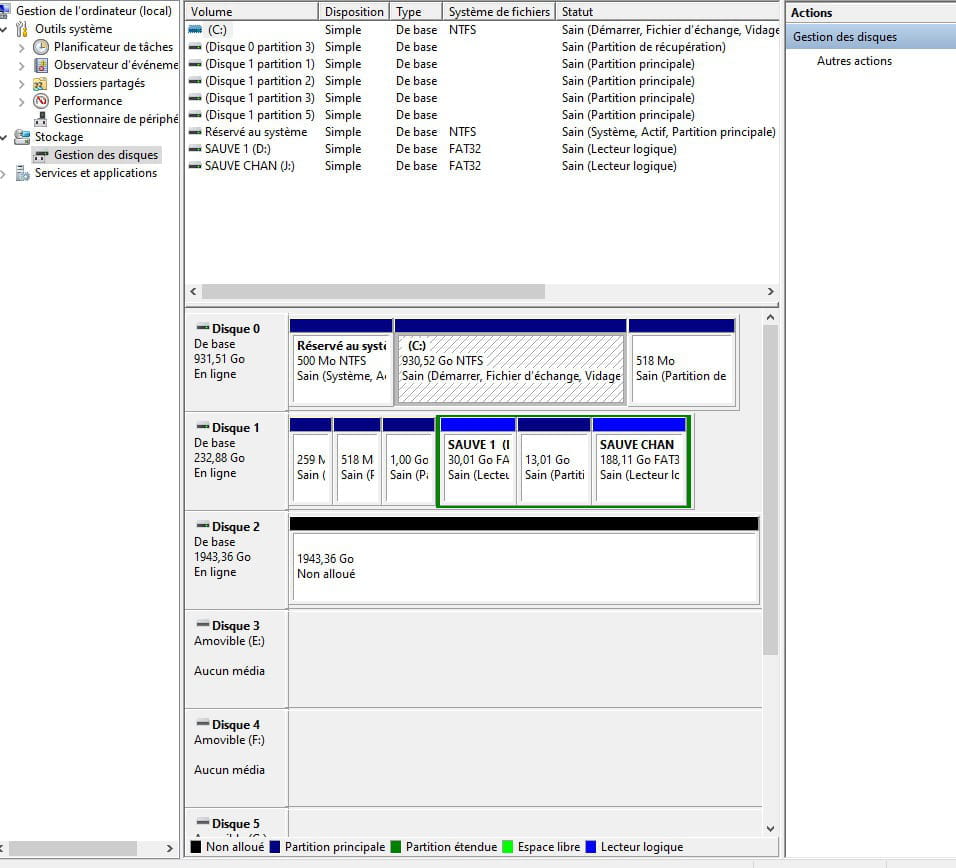Click the Dossiers partagés folder icon
Screen dimensions: 956x868
pos(41,83)
